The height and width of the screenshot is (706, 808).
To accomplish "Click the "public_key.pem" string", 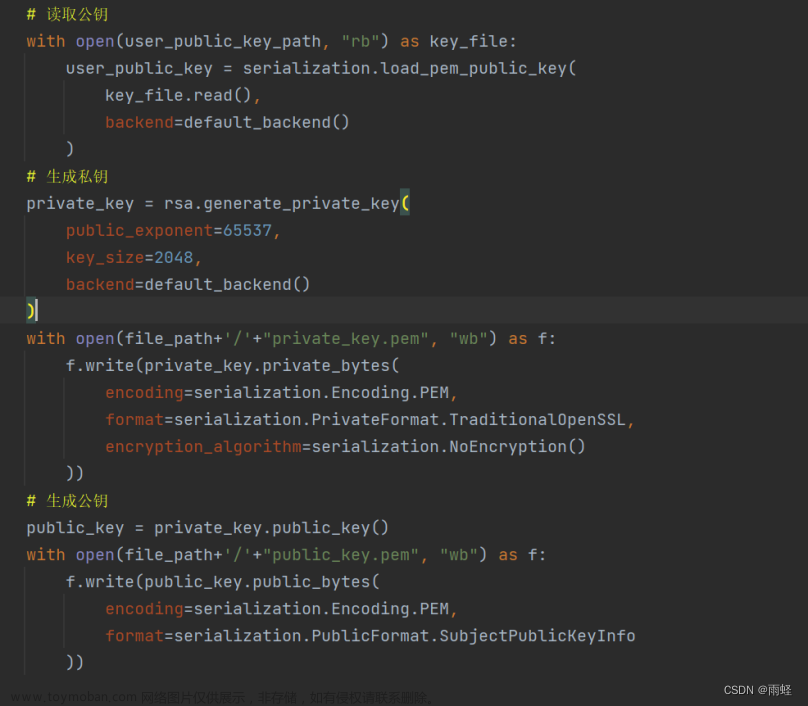I will tap(341, 554).
